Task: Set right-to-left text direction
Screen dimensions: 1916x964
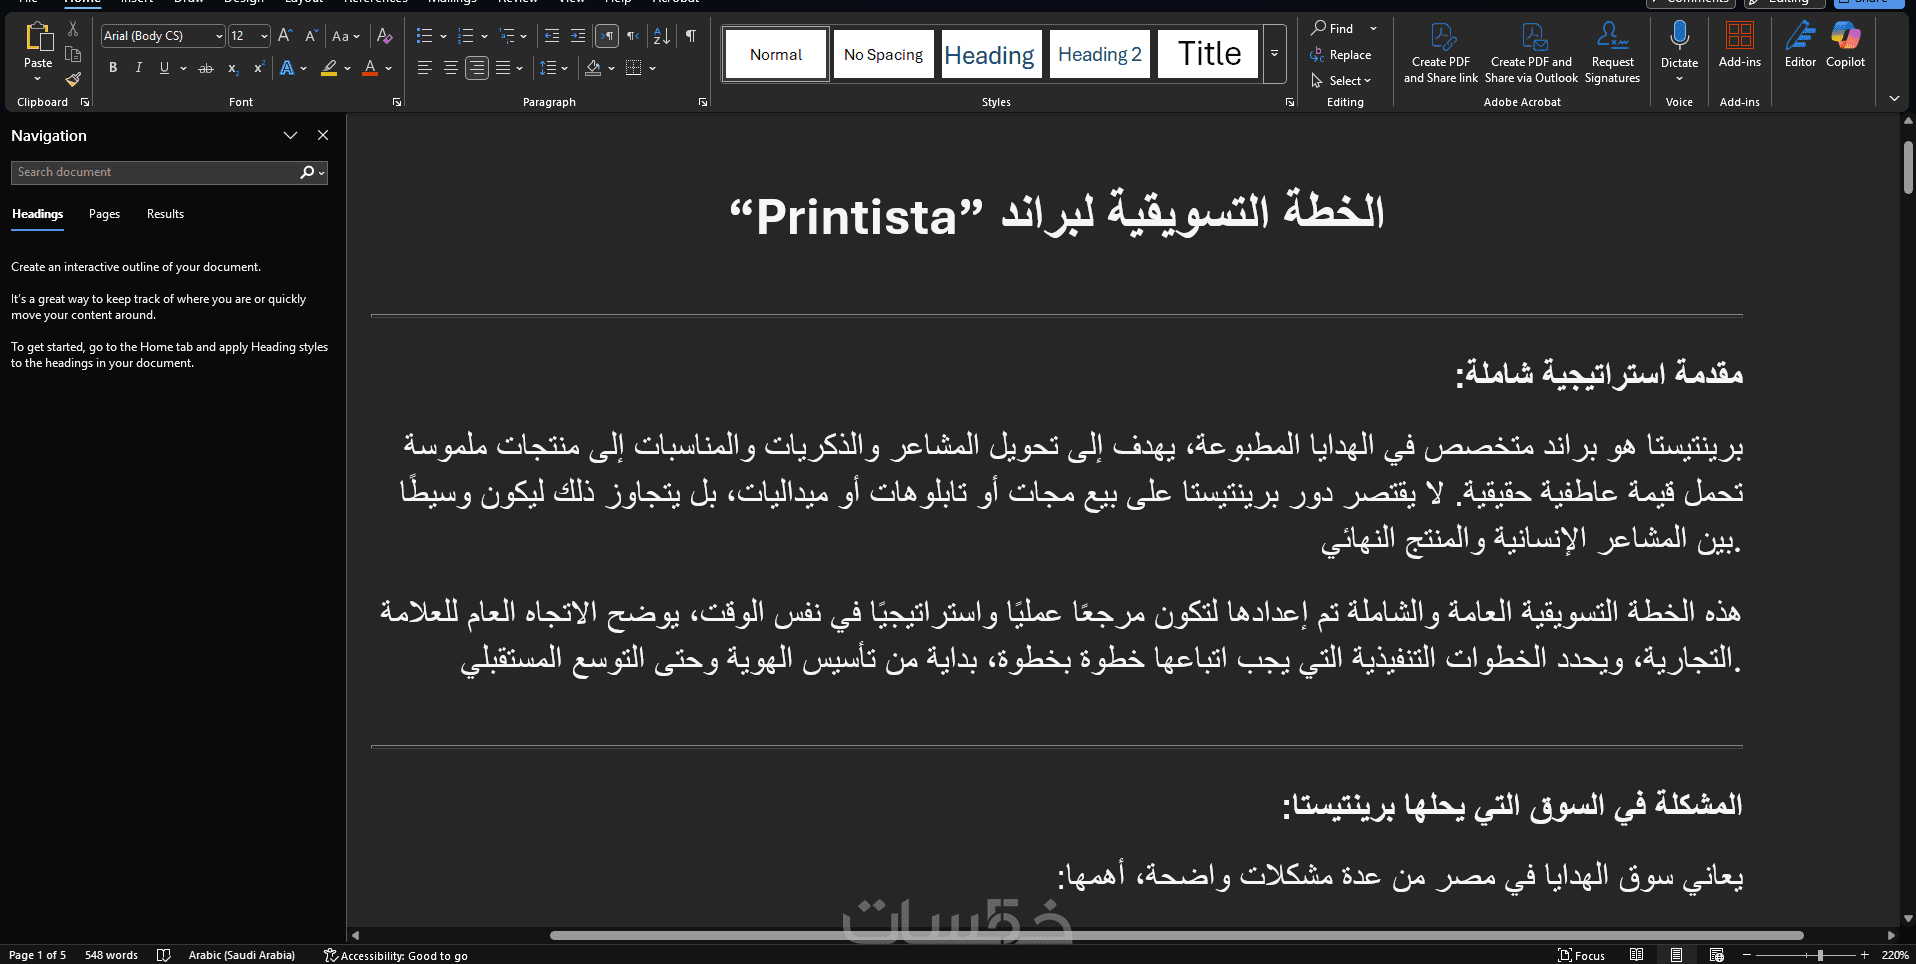Action: (633, 36)
